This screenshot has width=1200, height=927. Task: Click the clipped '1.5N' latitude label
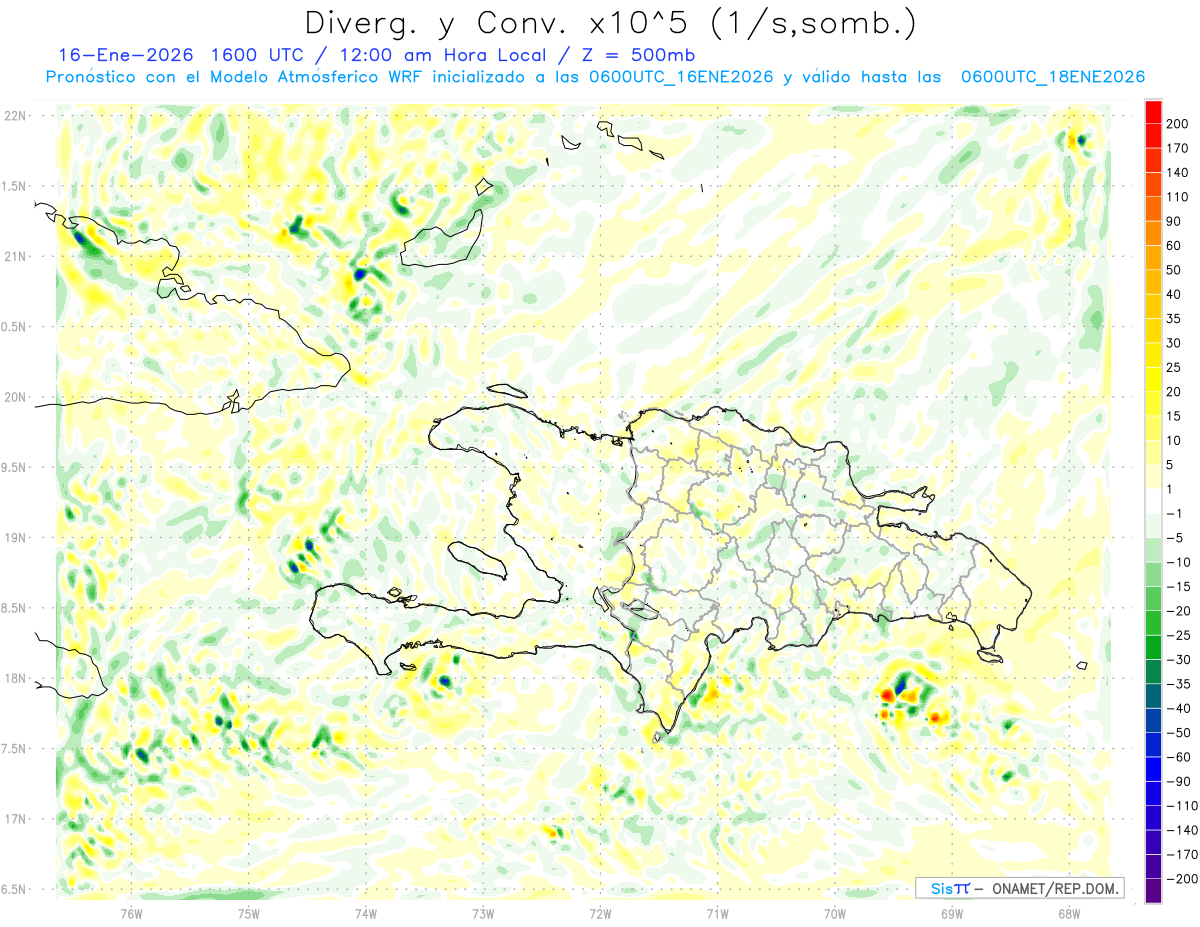pyautogui.click(x=14, y=186)
